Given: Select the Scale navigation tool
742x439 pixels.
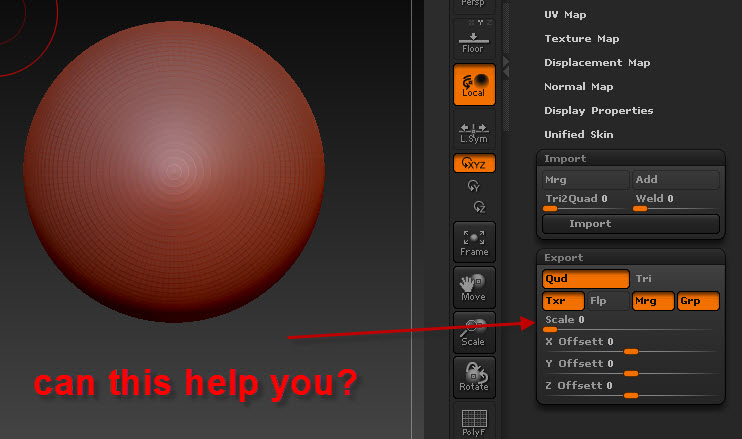Looking at the screenshot, I should point(474,332).
